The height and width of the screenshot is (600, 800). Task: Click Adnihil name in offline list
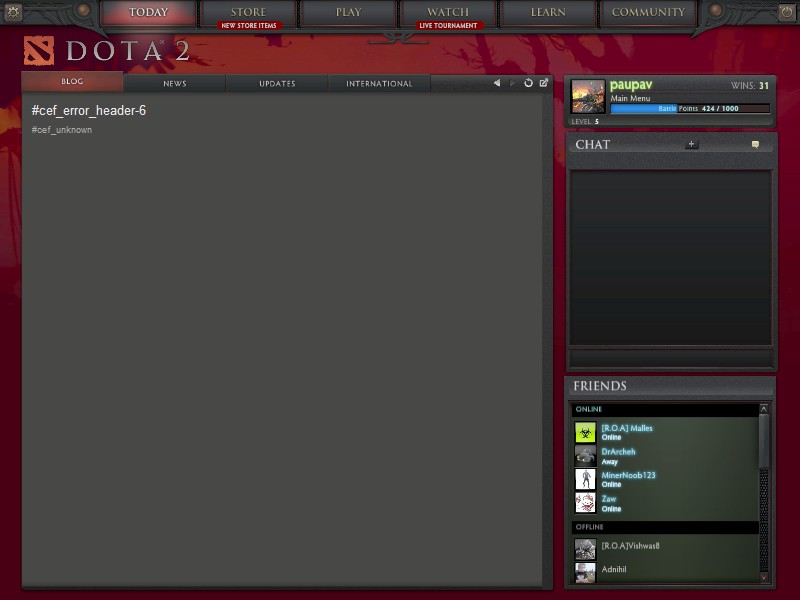click(614, 569)
